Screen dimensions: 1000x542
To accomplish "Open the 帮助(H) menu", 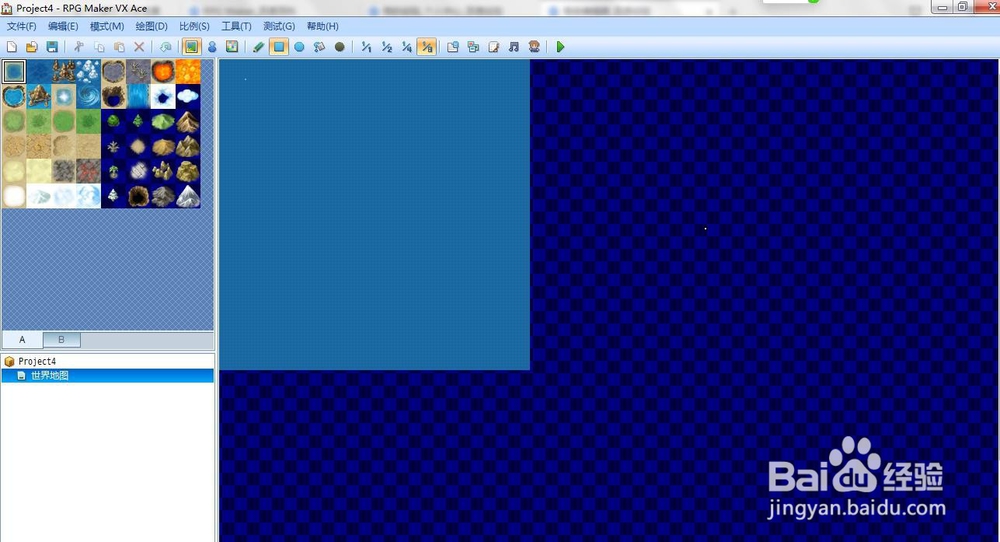I will pyautogui.click(x=322, y=26).
